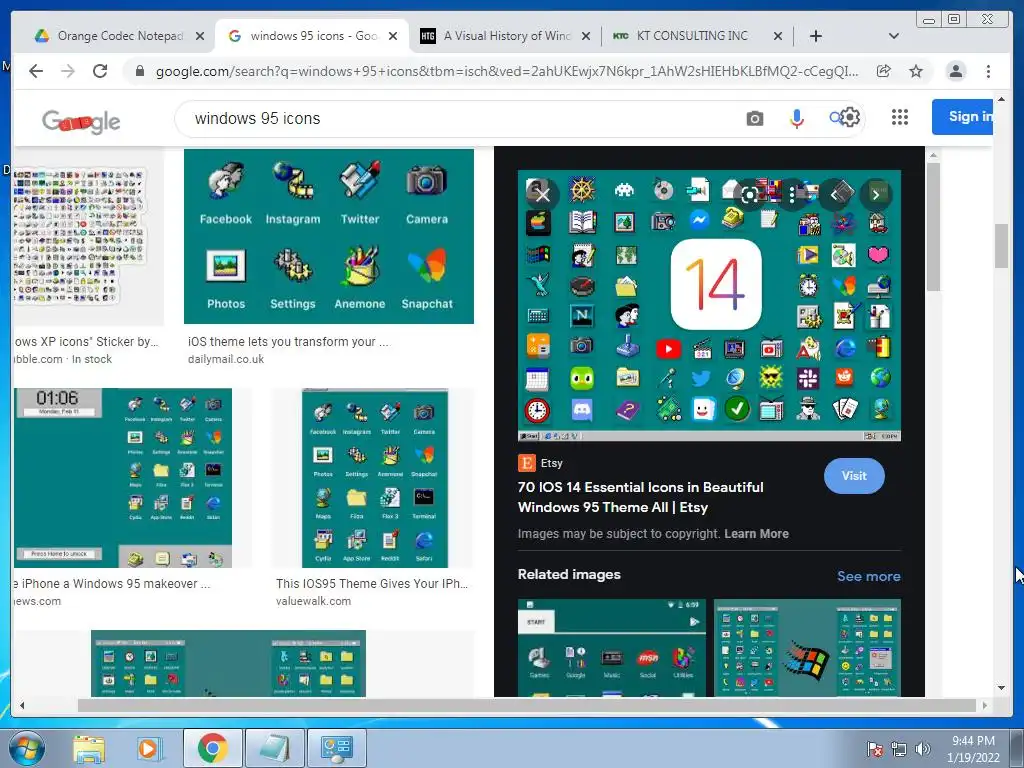The image size is (1024, 768).
Task: Expand the tab search dropdown
Action: (894, 36)
